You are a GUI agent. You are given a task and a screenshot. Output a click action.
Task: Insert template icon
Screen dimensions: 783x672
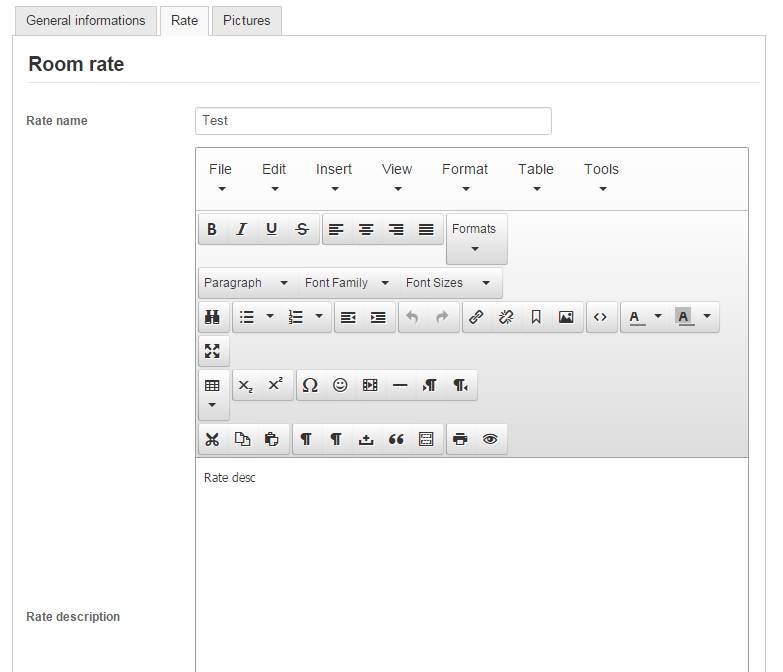[x=426, y=439]
